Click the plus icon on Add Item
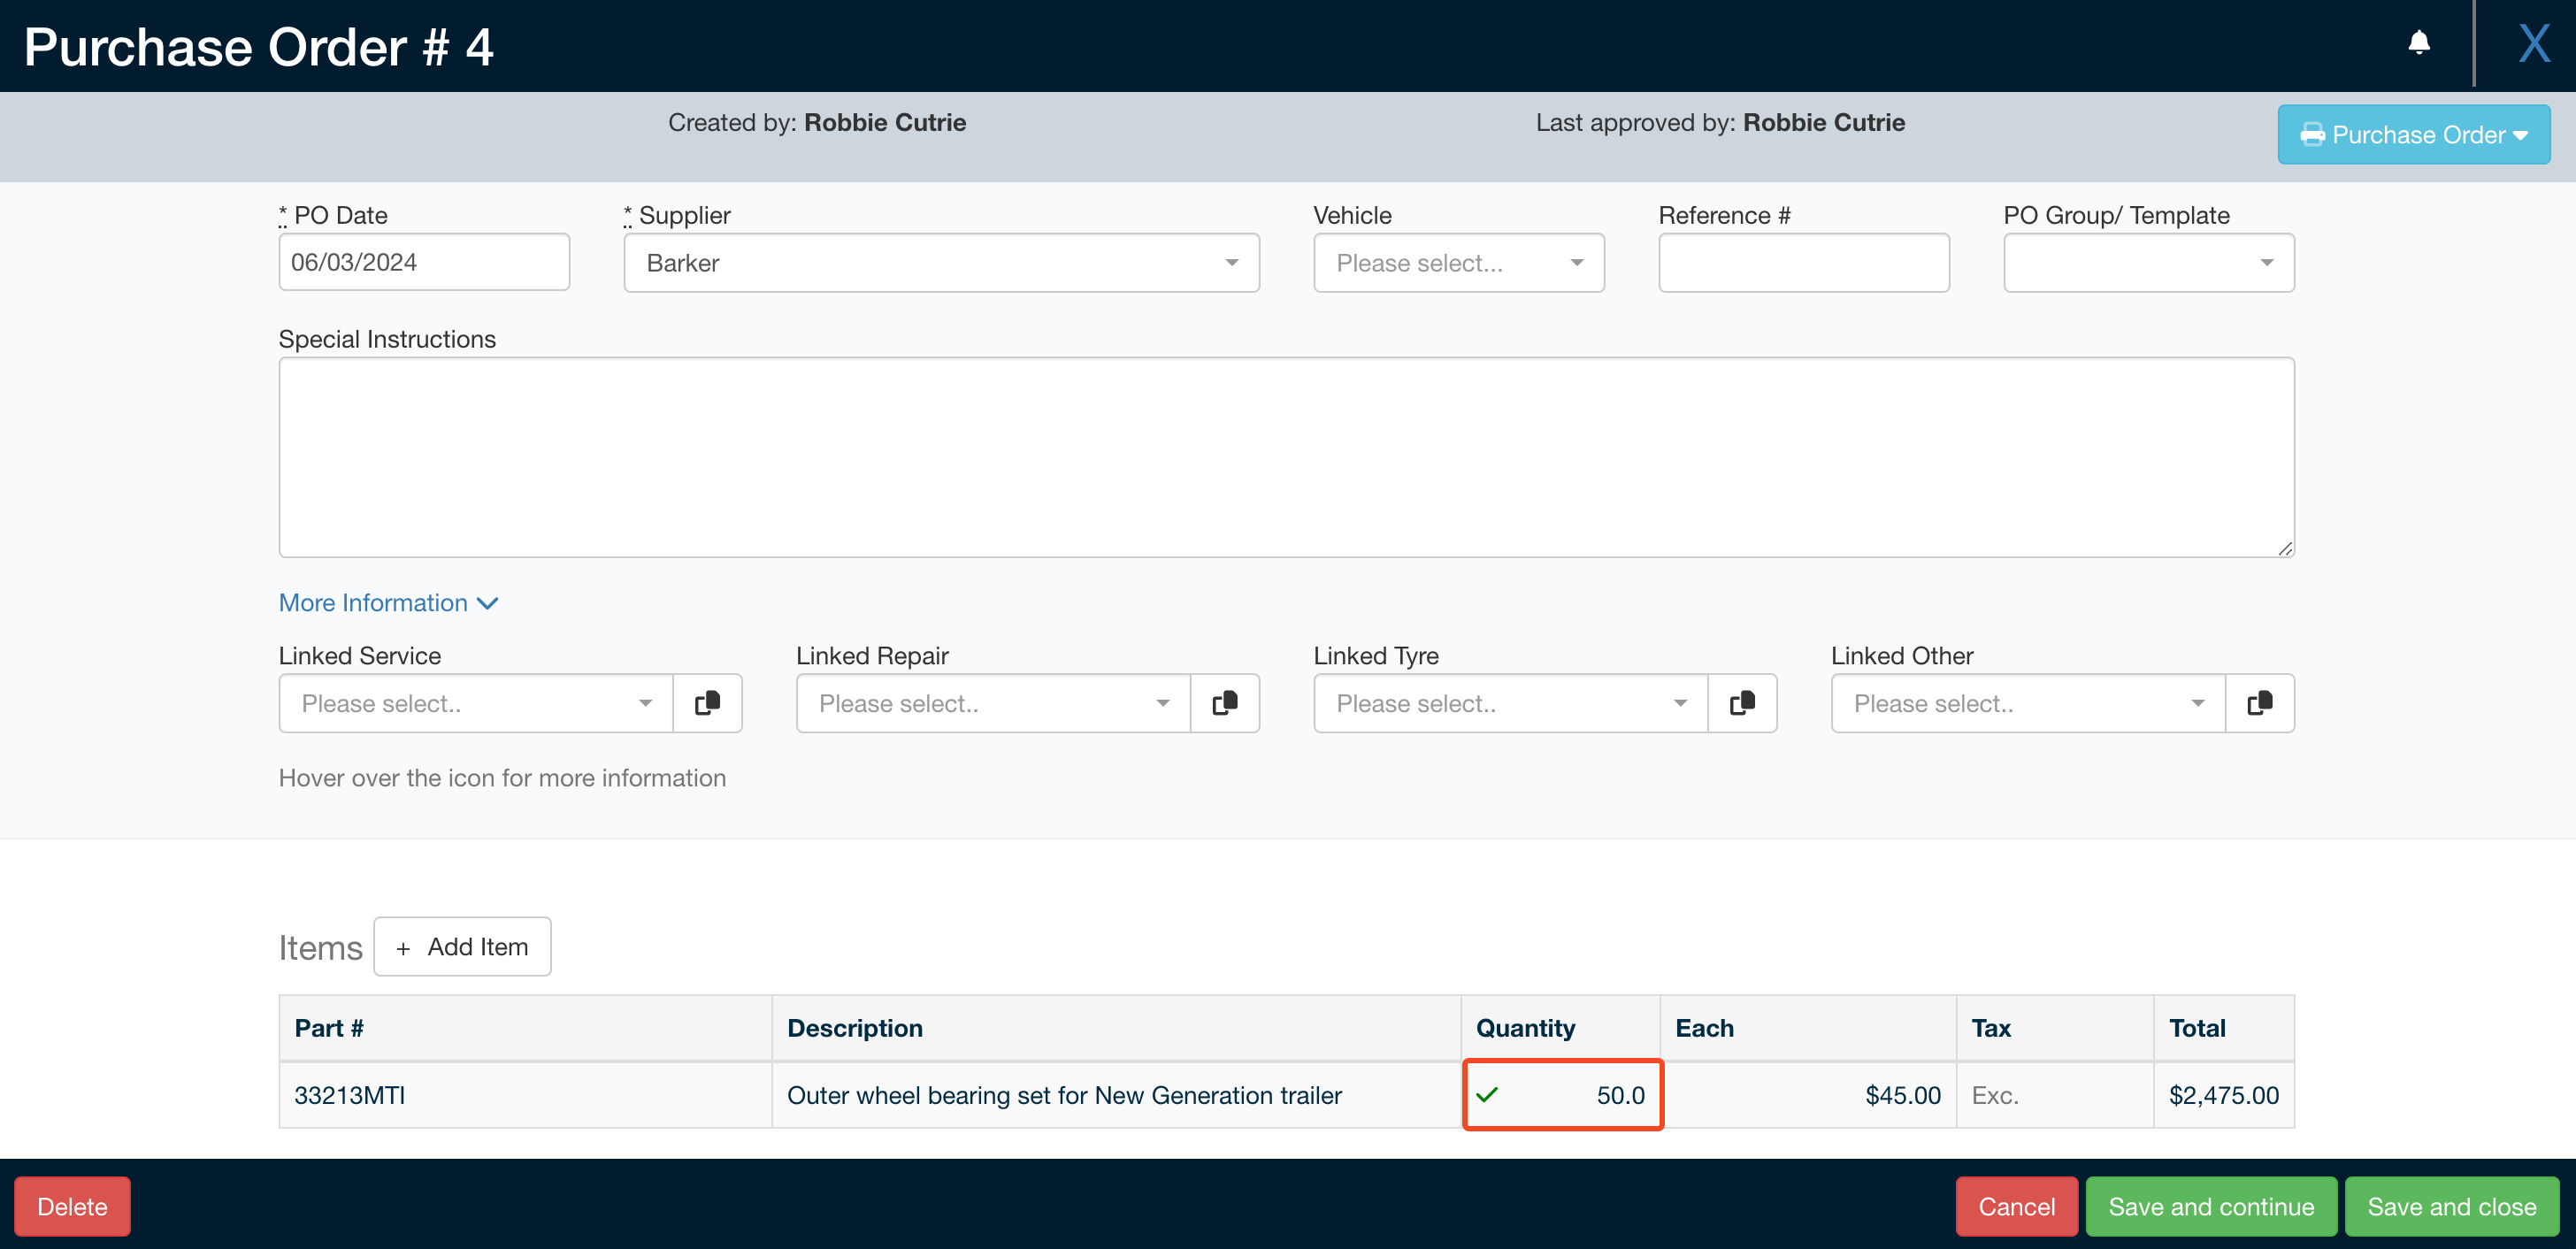The image size is (2576, 1249). point(404,947)
